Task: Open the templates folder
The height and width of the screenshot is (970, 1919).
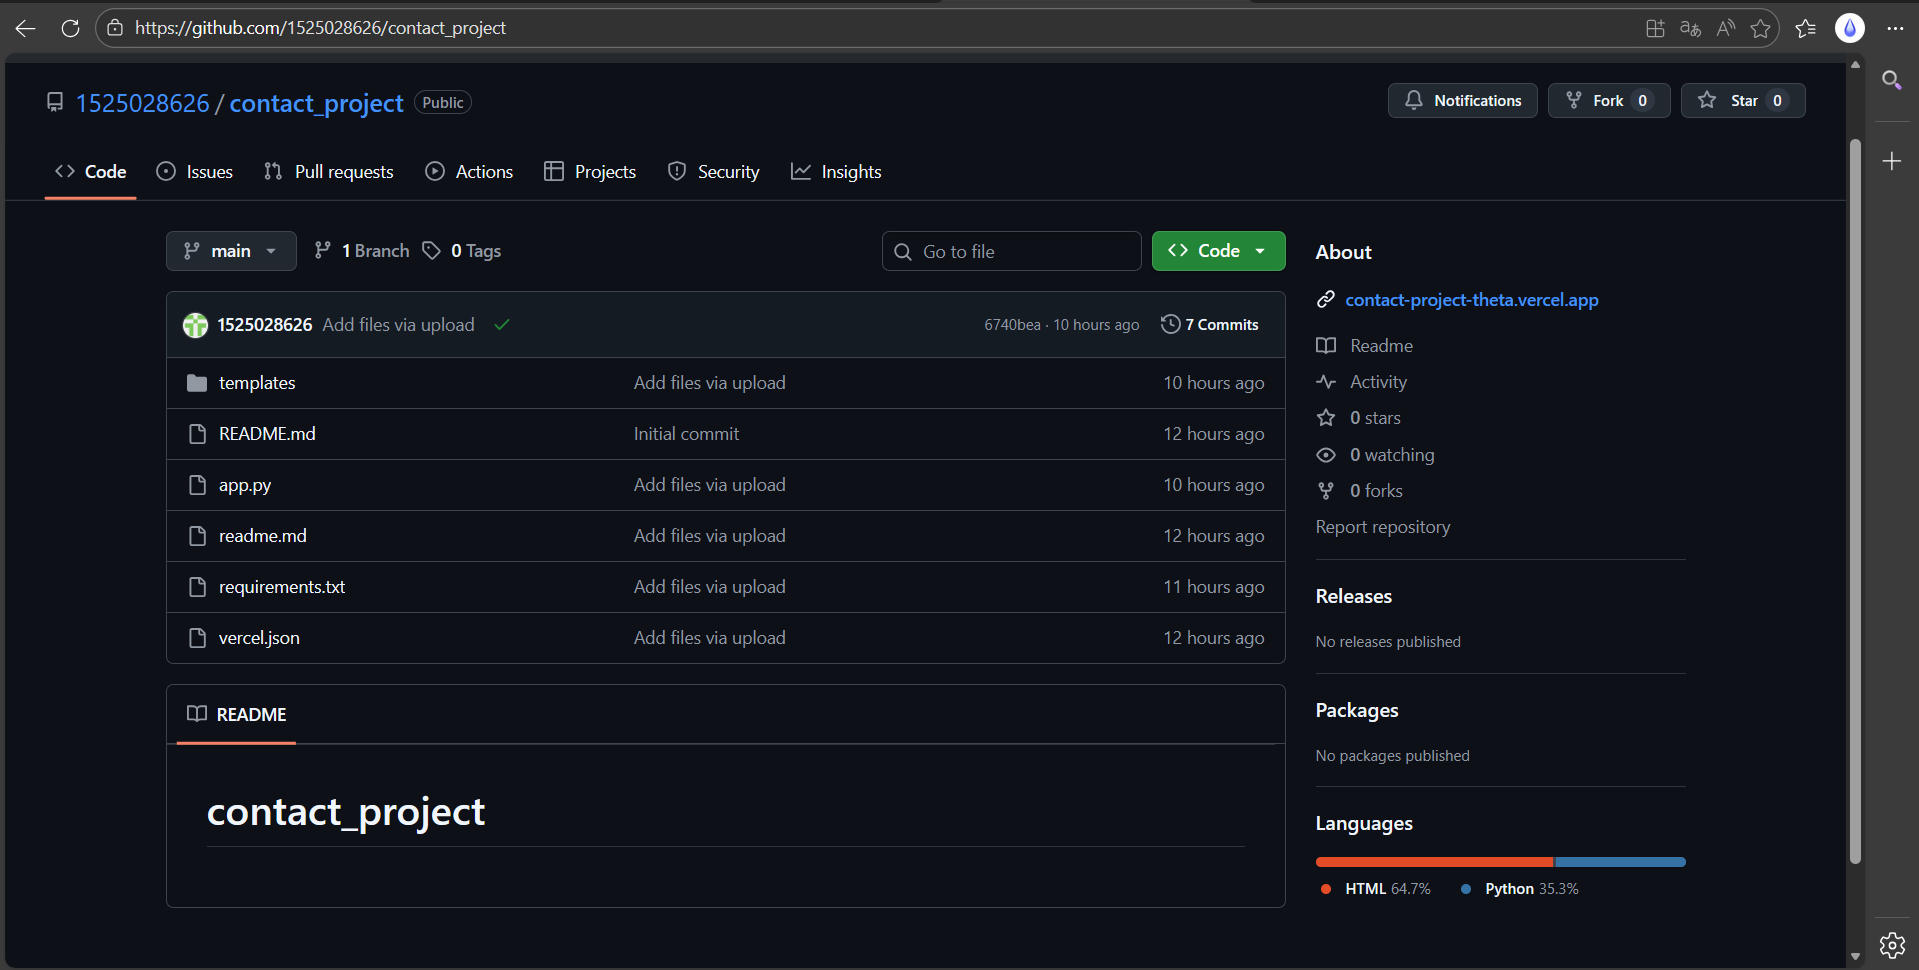Action: [257, 383]
